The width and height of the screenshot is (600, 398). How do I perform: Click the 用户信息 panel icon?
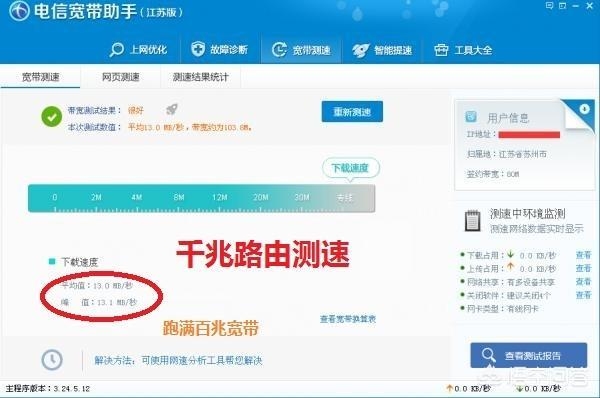[x=471, y=117]
